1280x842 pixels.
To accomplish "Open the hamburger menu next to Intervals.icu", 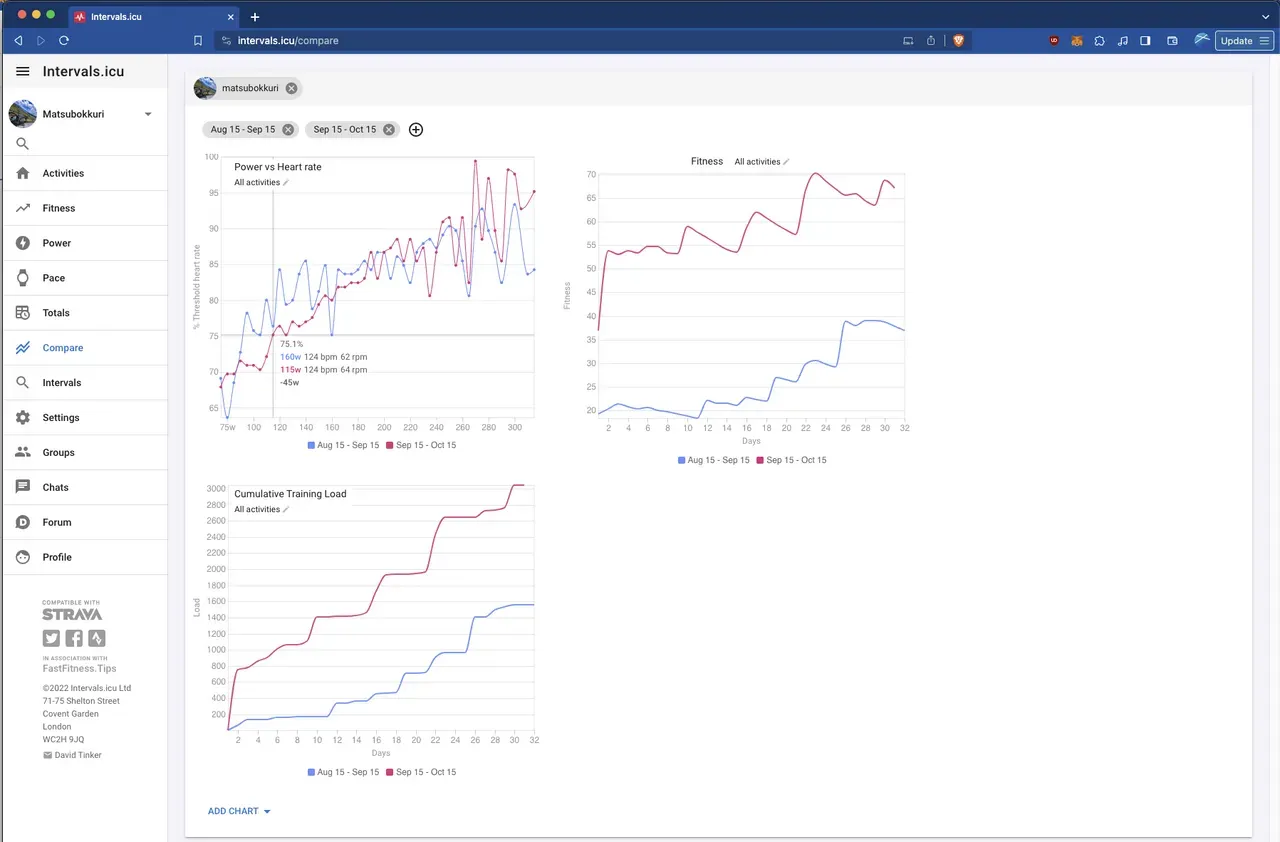I will pos(22,72).
